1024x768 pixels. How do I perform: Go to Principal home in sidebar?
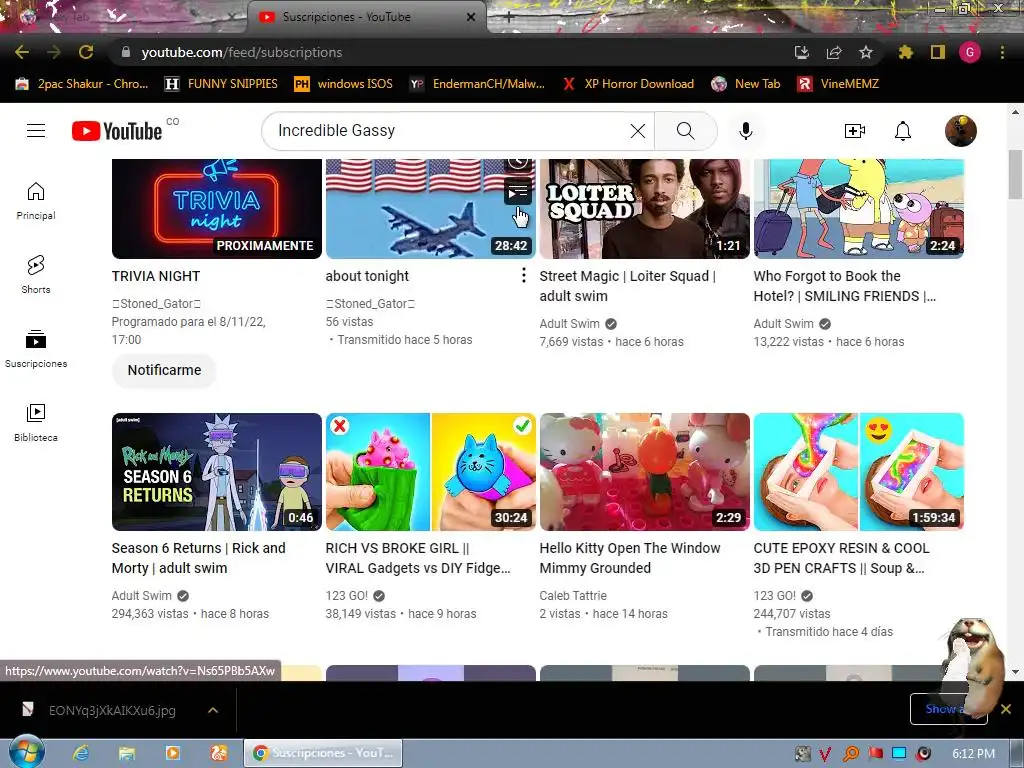(36, 201)
